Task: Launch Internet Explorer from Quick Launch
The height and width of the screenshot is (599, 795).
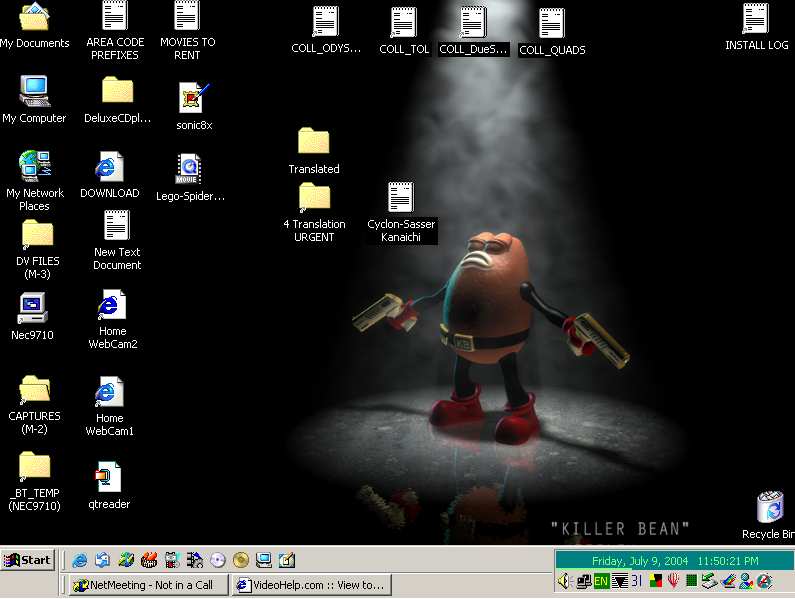Action: tap(80, 560)
